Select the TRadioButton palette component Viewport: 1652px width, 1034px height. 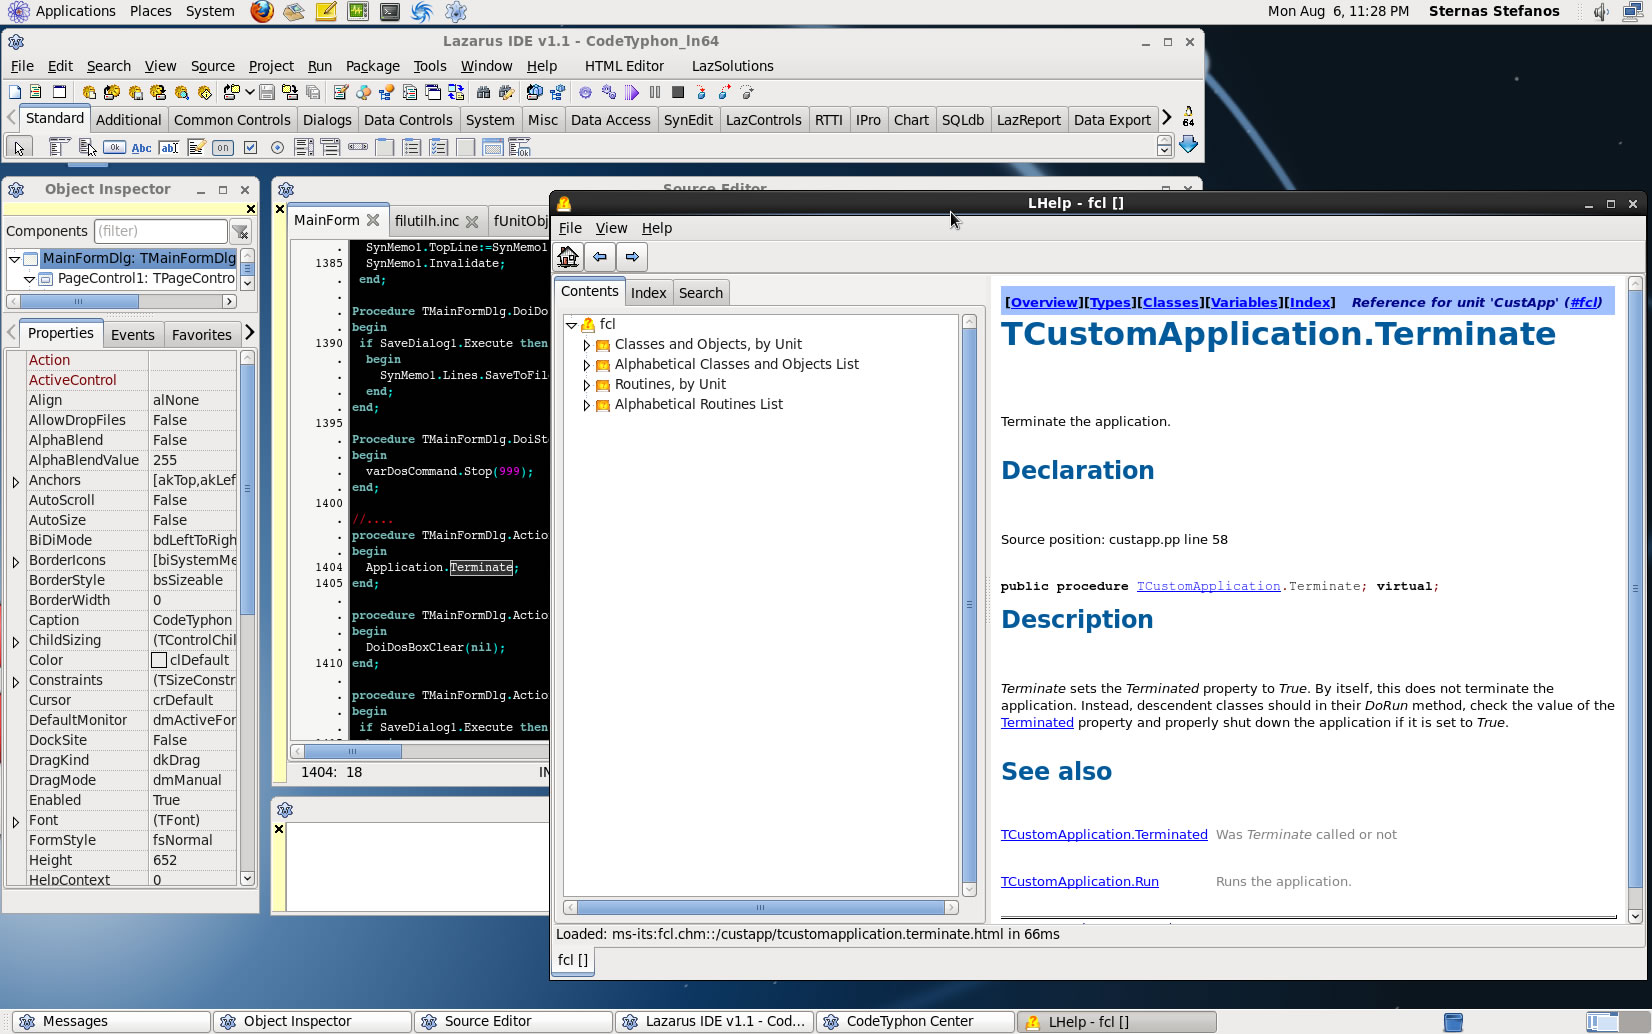(277, 147)
